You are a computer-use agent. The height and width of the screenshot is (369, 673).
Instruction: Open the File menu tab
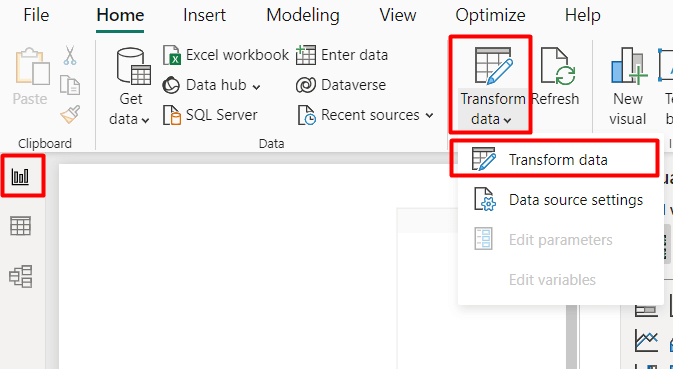click(x=36, y=15)
